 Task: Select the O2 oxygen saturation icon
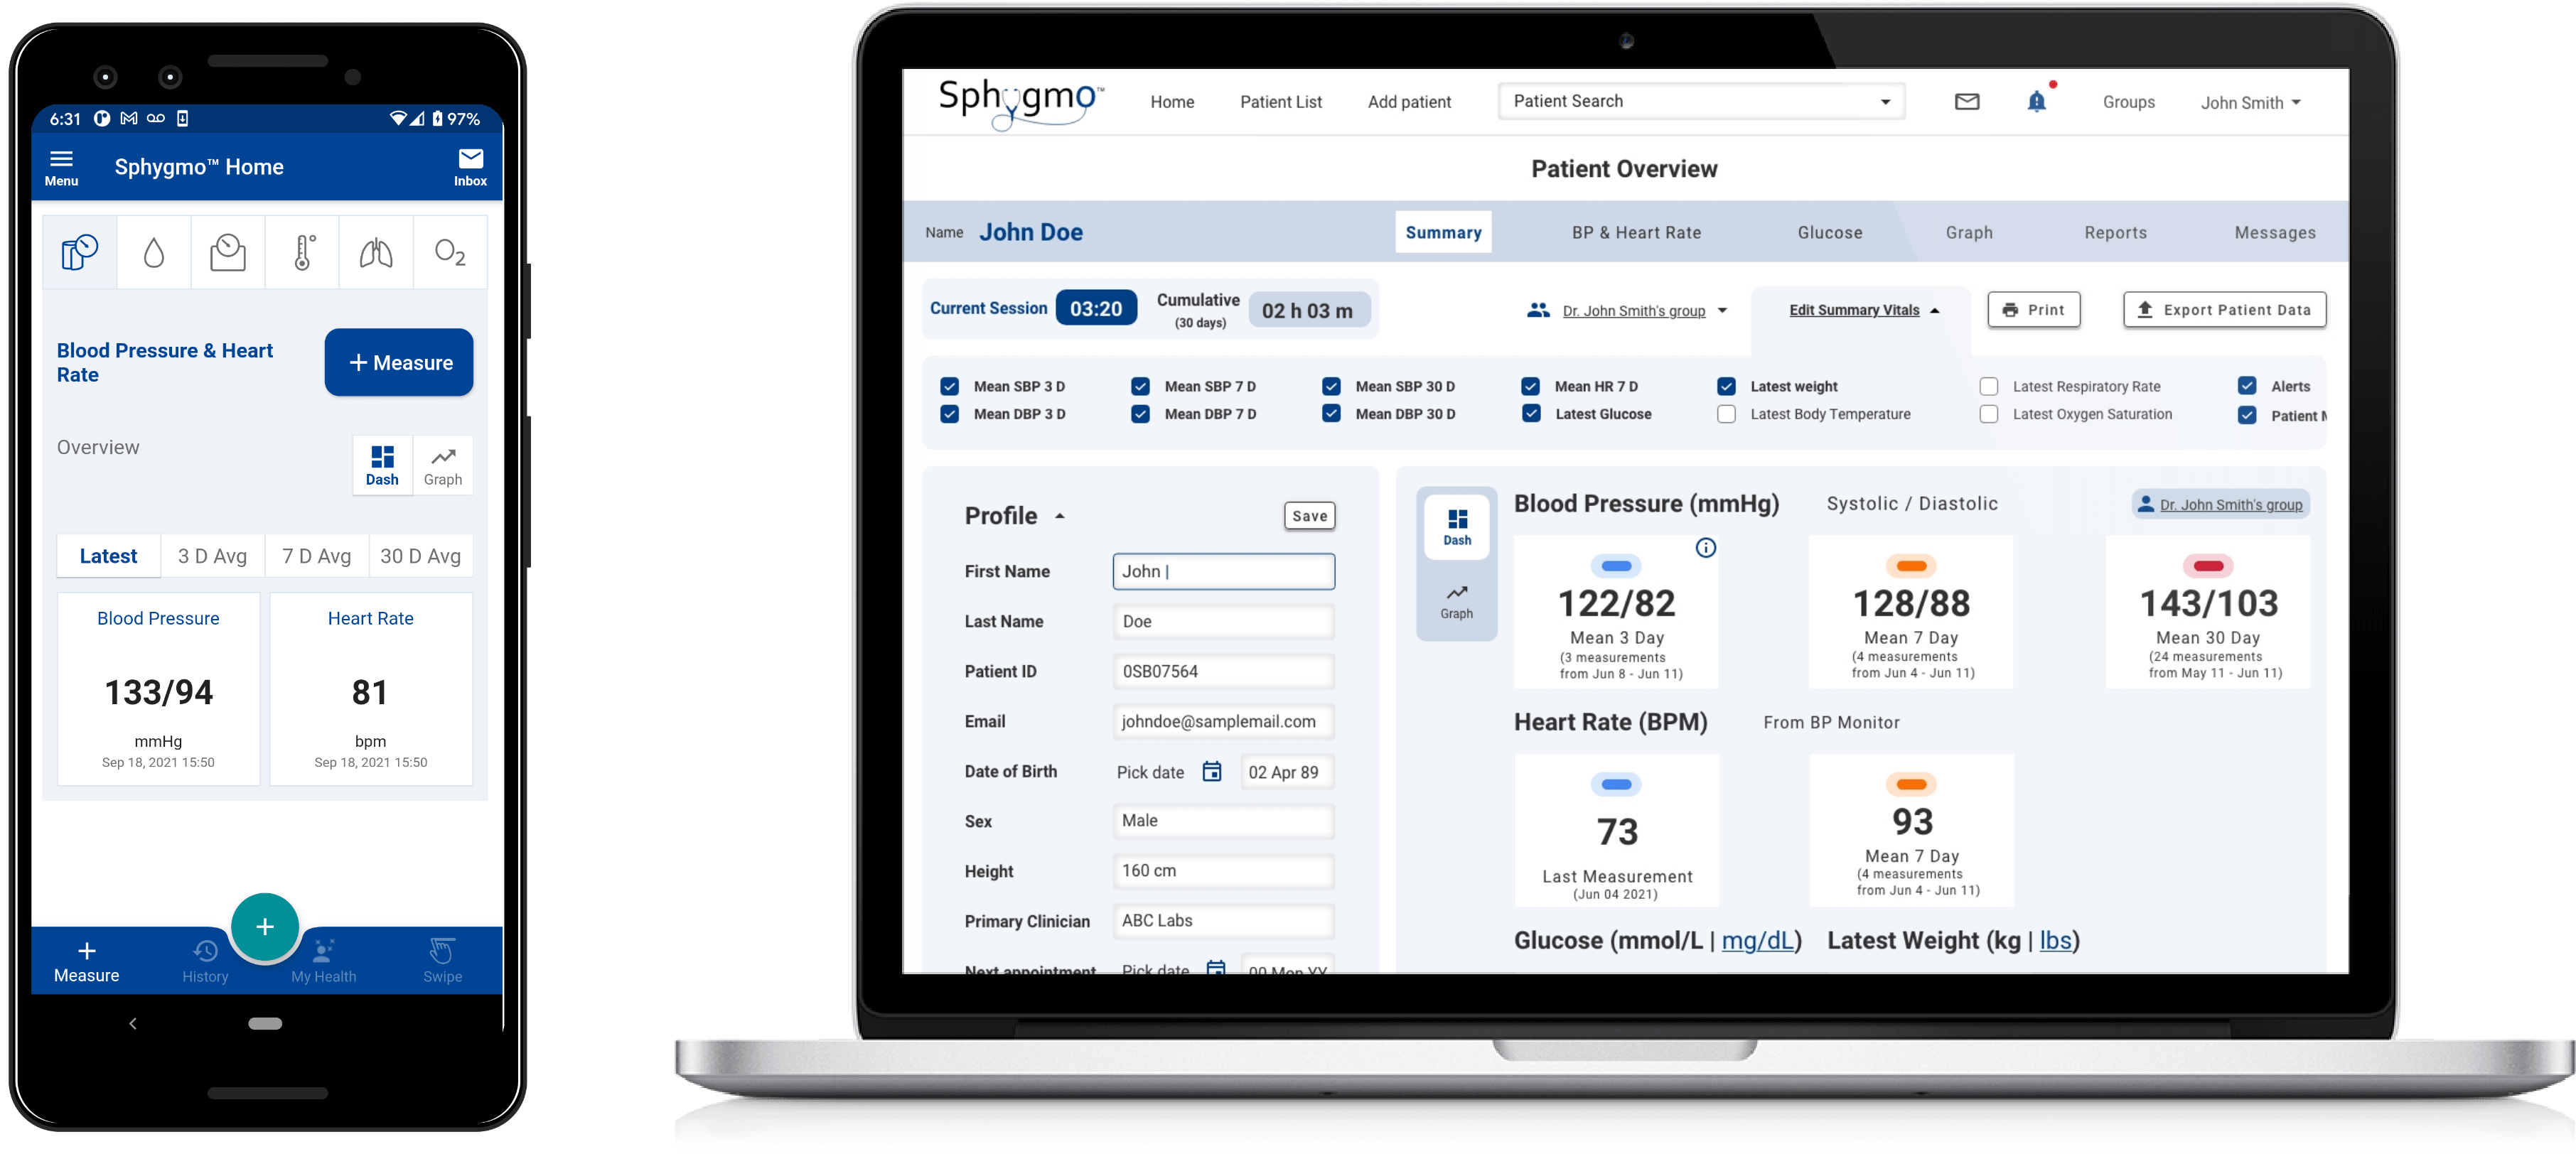(450, 253)
